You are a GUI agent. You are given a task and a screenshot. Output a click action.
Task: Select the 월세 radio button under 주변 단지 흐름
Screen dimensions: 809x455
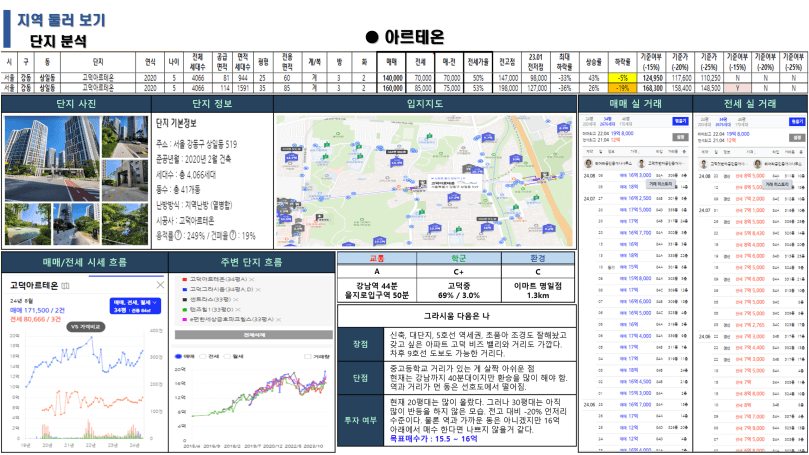227,356
